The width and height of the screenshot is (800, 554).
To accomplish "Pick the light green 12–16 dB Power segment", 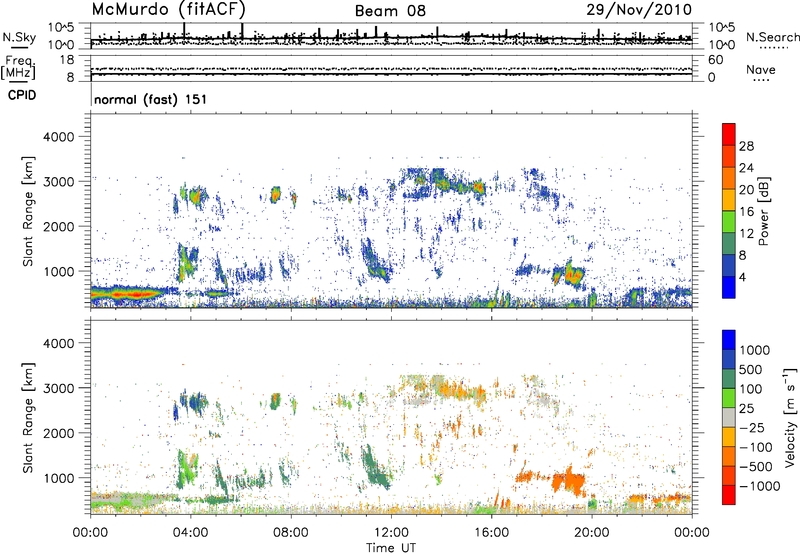I will click(729, 222).
